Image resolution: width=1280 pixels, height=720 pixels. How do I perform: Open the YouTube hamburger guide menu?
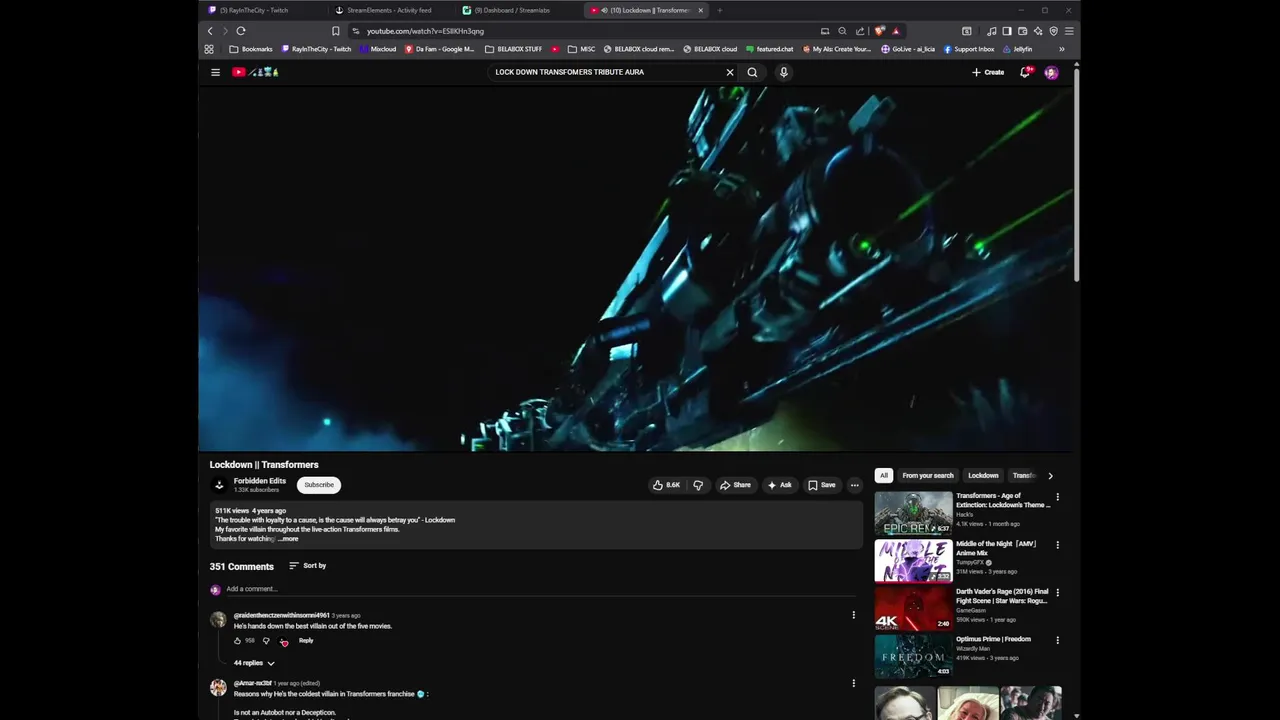coord(215,72)
